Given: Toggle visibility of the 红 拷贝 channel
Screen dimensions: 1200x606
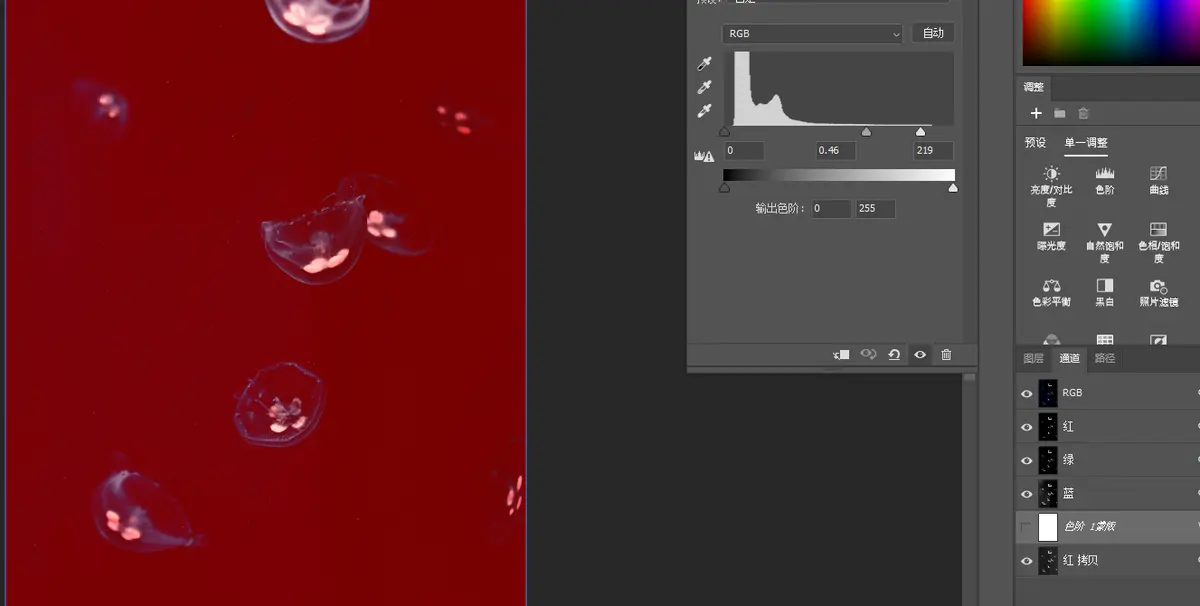Looking at the screenshot, I should click(x=1026, y=561).
